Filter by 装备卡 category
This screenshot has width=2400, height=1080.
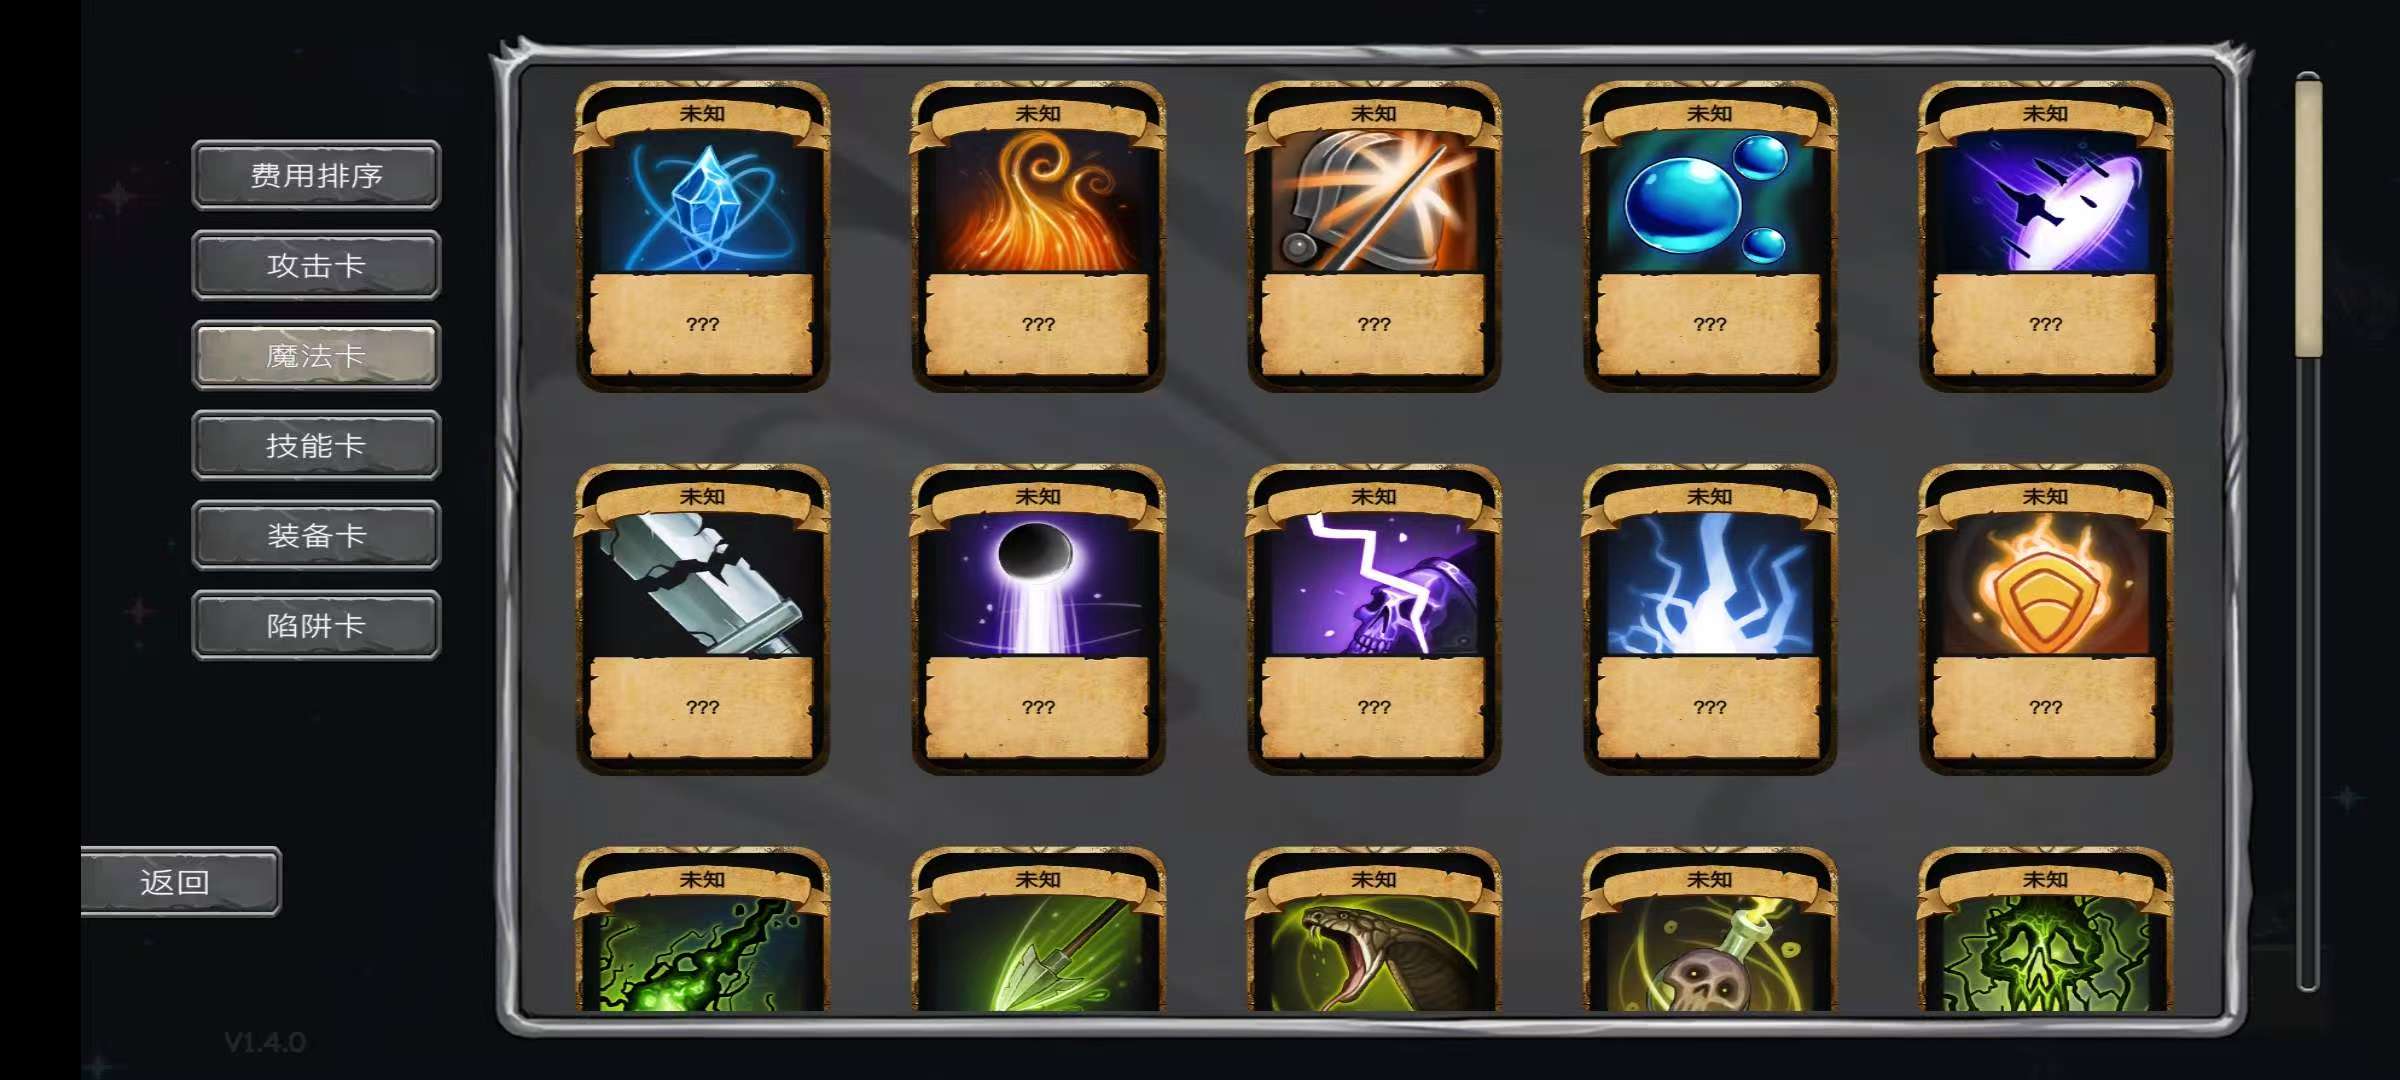[x=316, y=535]
